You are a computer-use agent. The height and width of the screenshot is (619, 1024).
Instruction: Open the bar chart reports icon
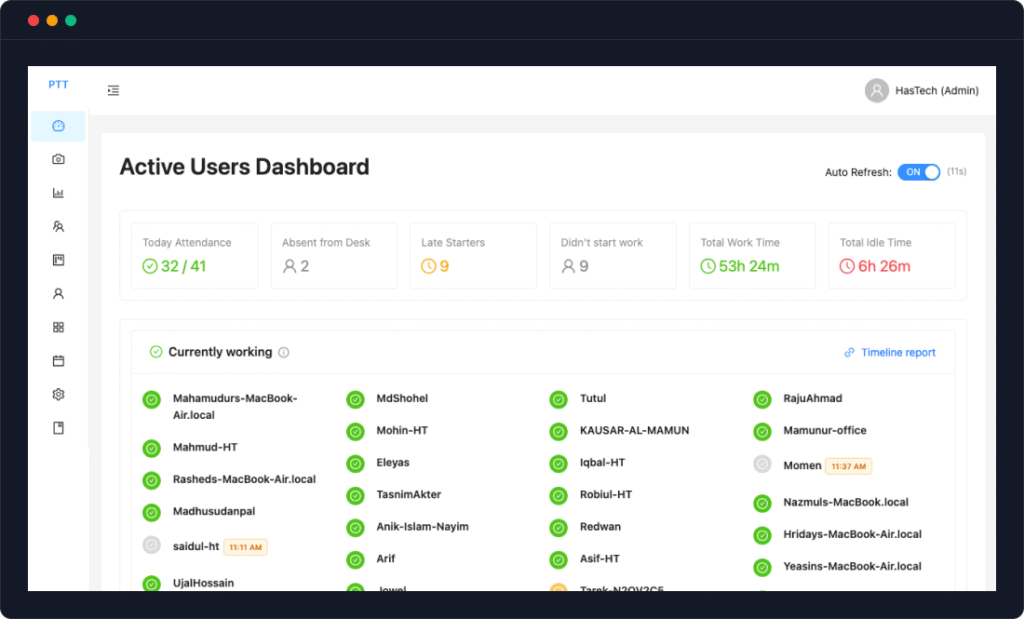[x=58, y=193]
